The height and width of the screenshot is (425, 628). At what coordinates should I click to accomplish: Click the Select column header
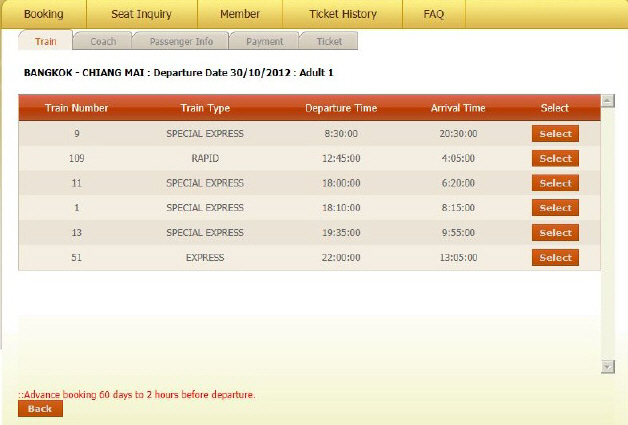click(554, 108)
